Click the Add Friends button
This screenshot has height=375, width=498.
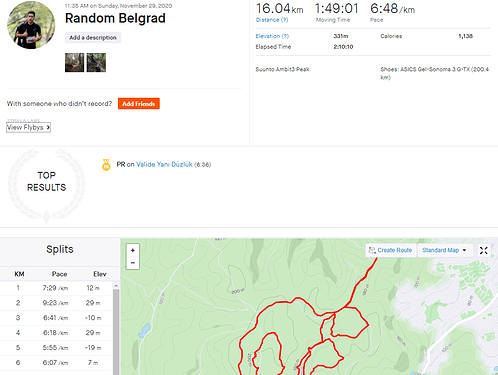pyautogui.click(x=139, y=104)
